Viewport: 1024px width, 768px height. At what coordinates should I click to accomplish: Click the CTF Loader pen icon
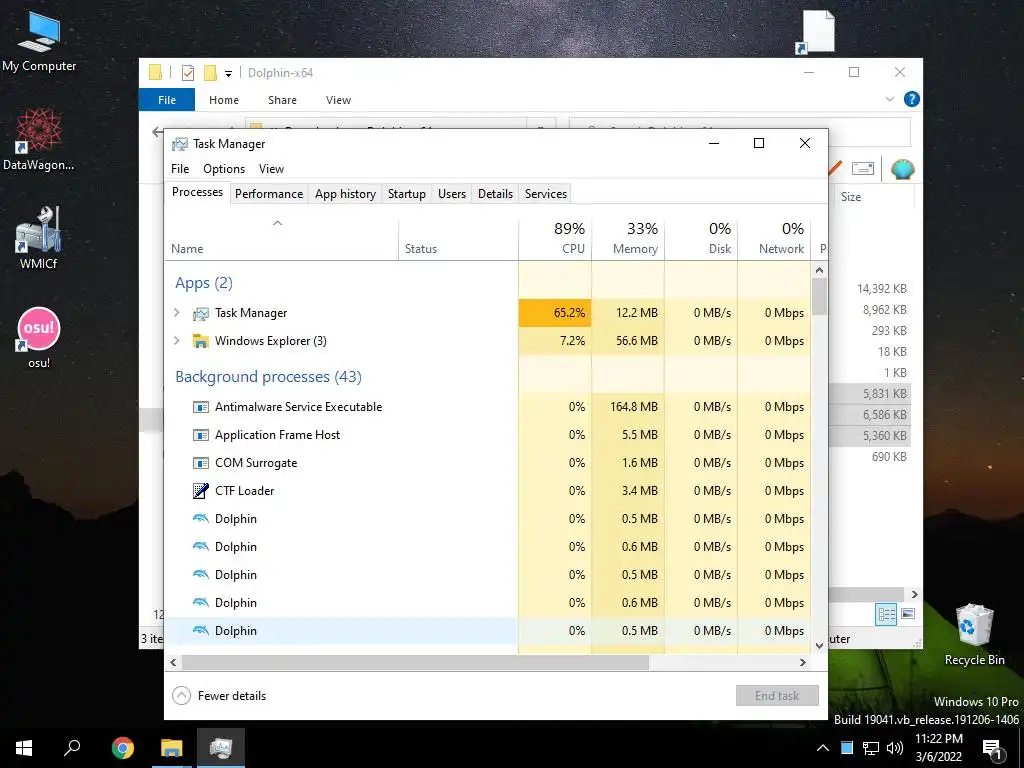(200, 490)
